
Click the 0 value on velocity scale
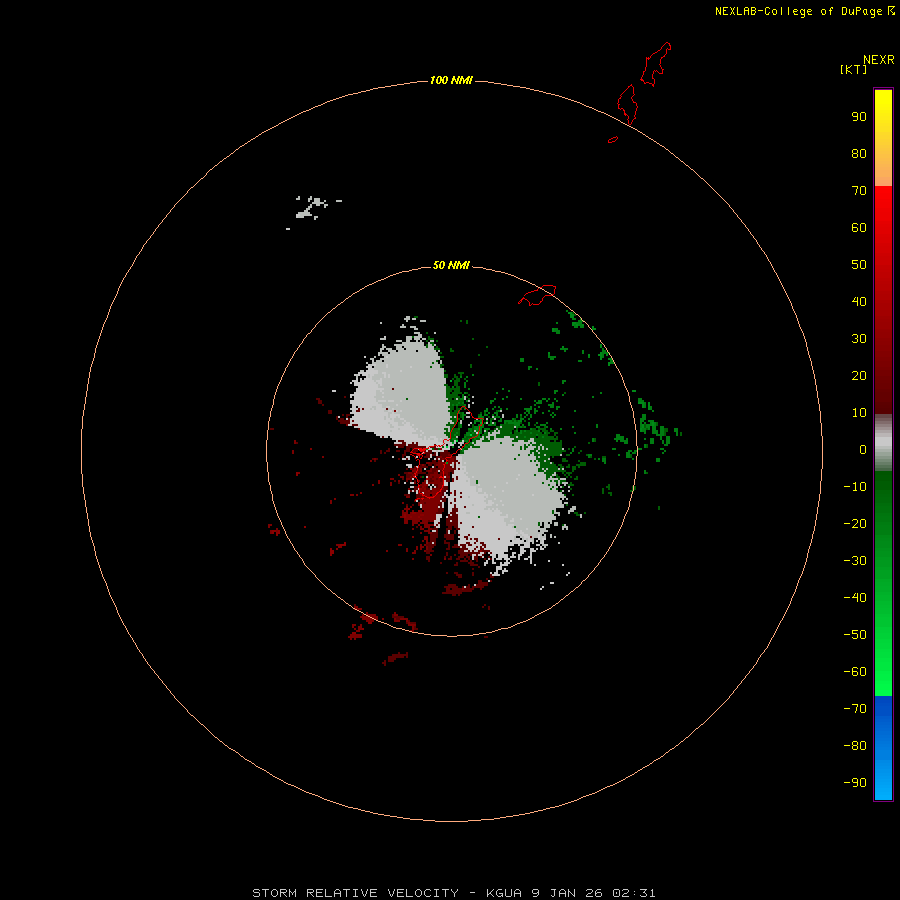(x=863, y=450)
